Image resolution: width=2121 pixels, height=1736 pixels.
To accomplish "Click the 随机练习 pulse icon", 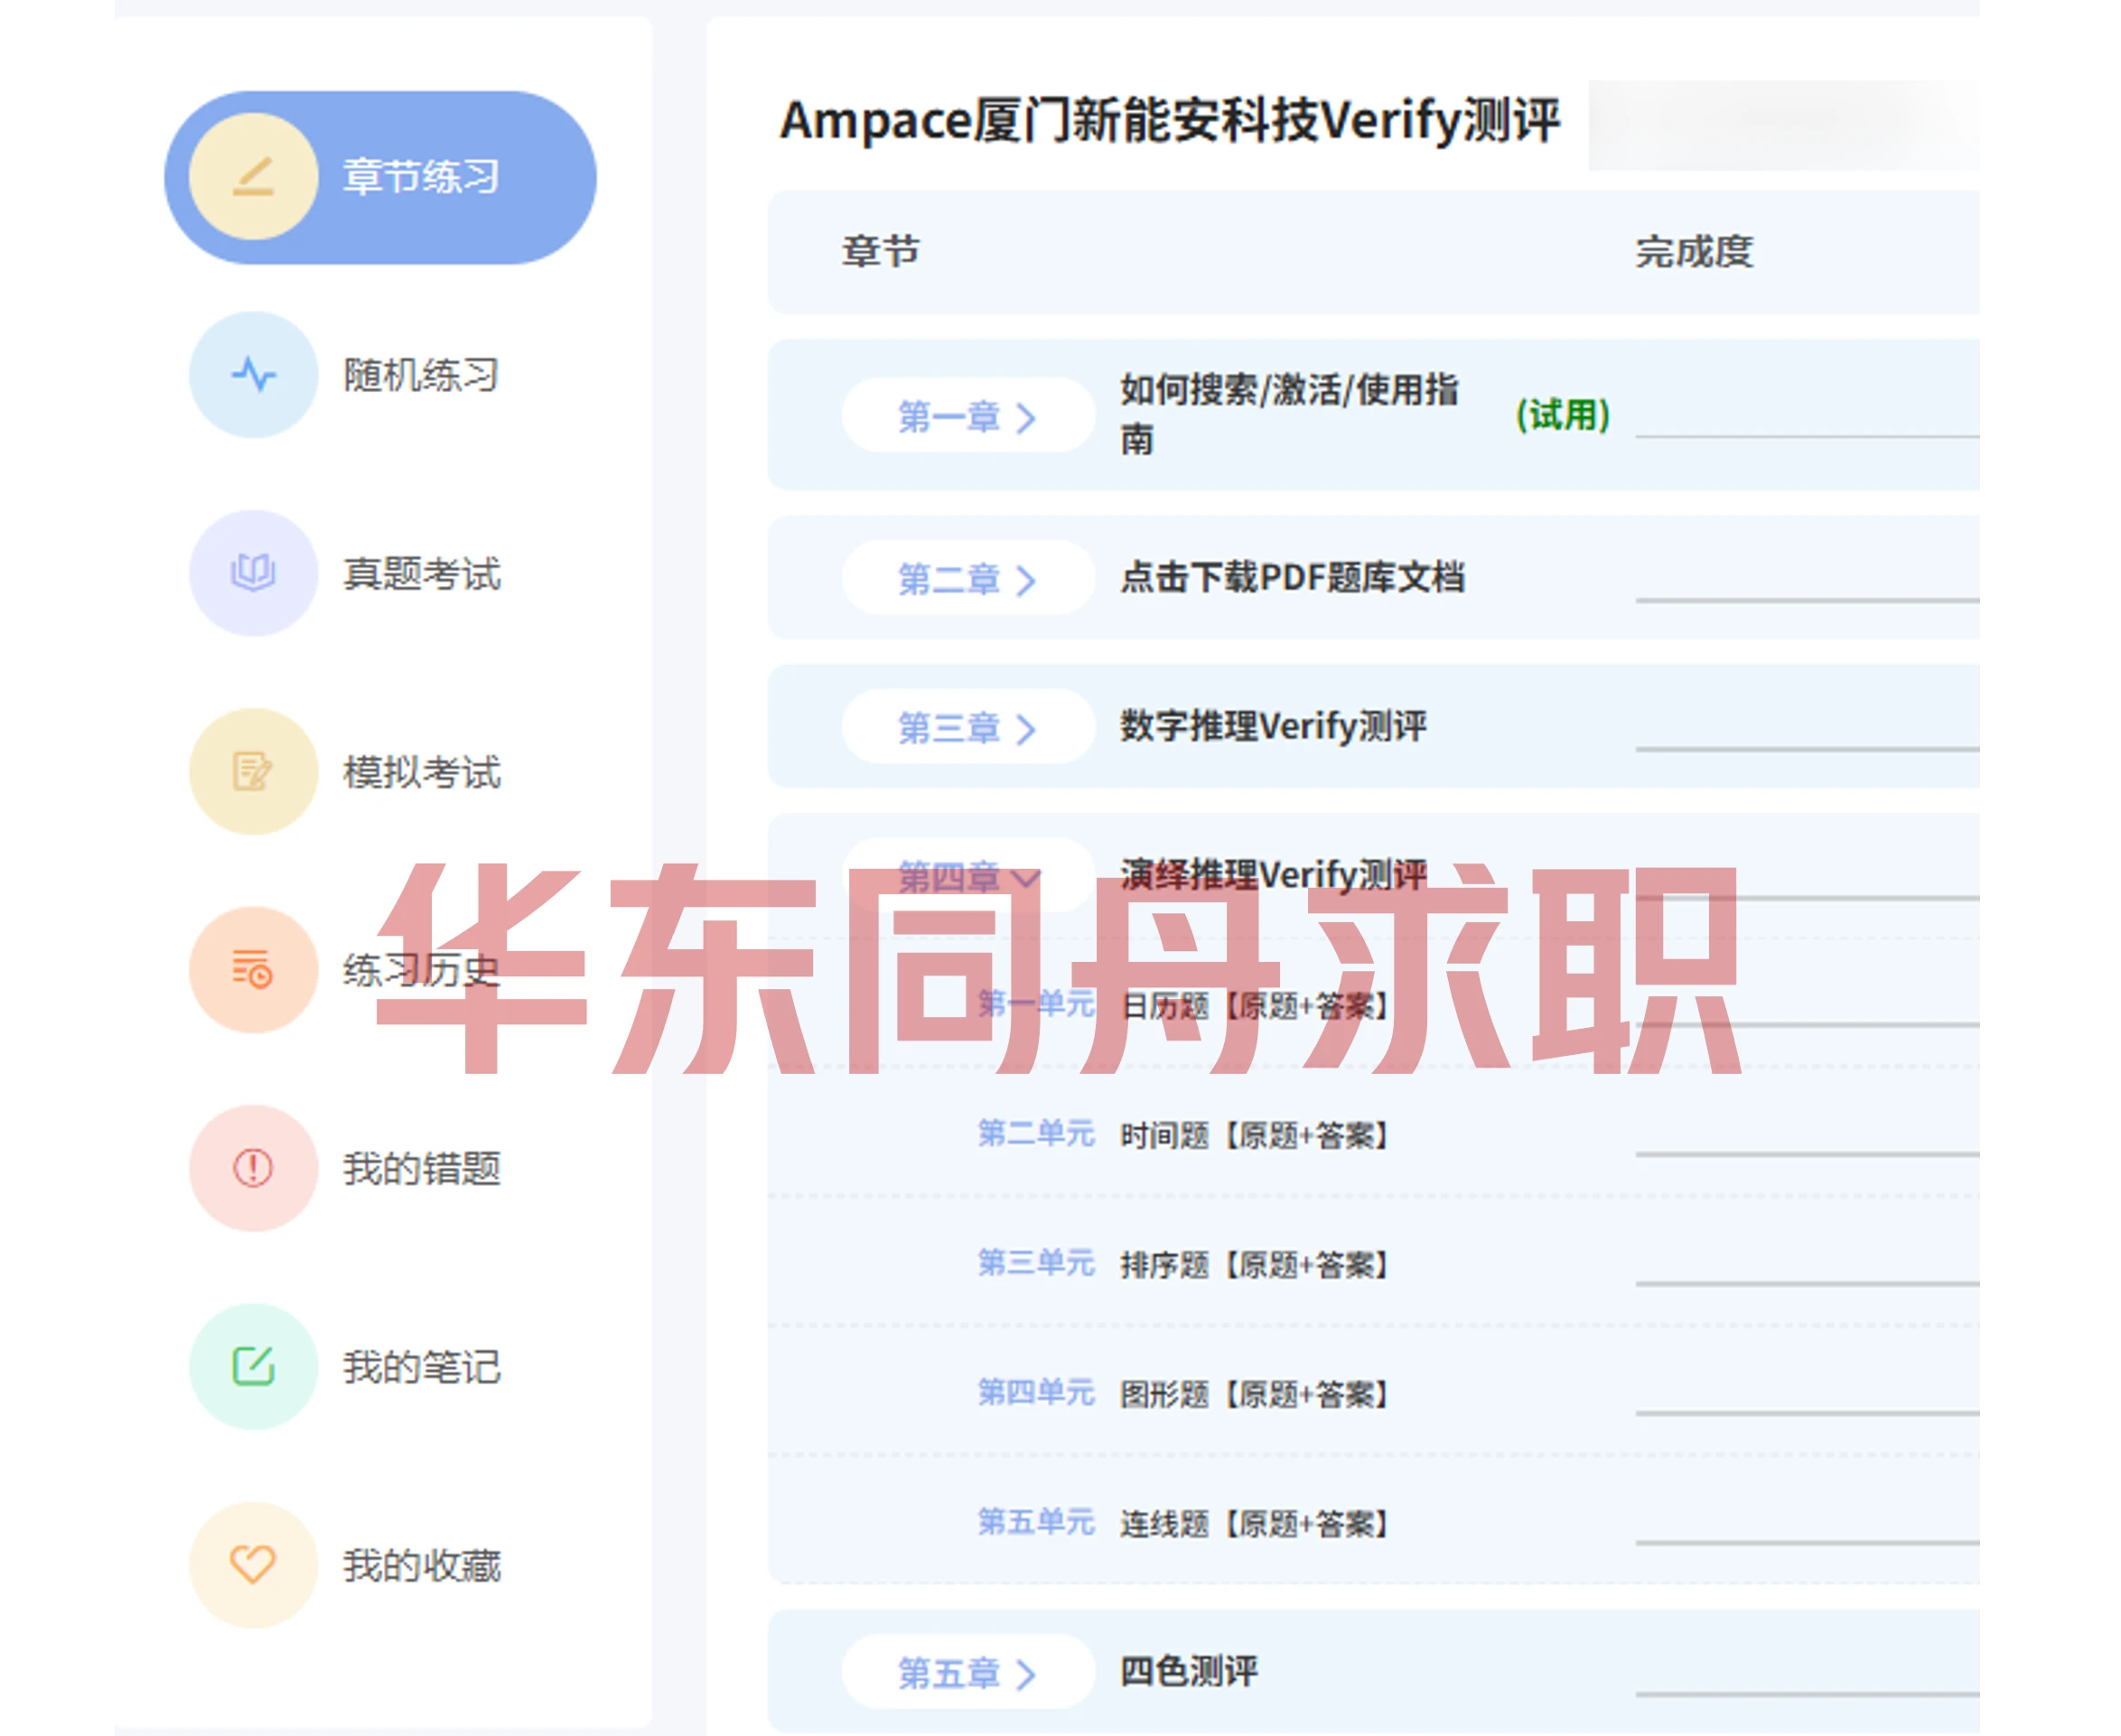I will (x=253, y=375).
